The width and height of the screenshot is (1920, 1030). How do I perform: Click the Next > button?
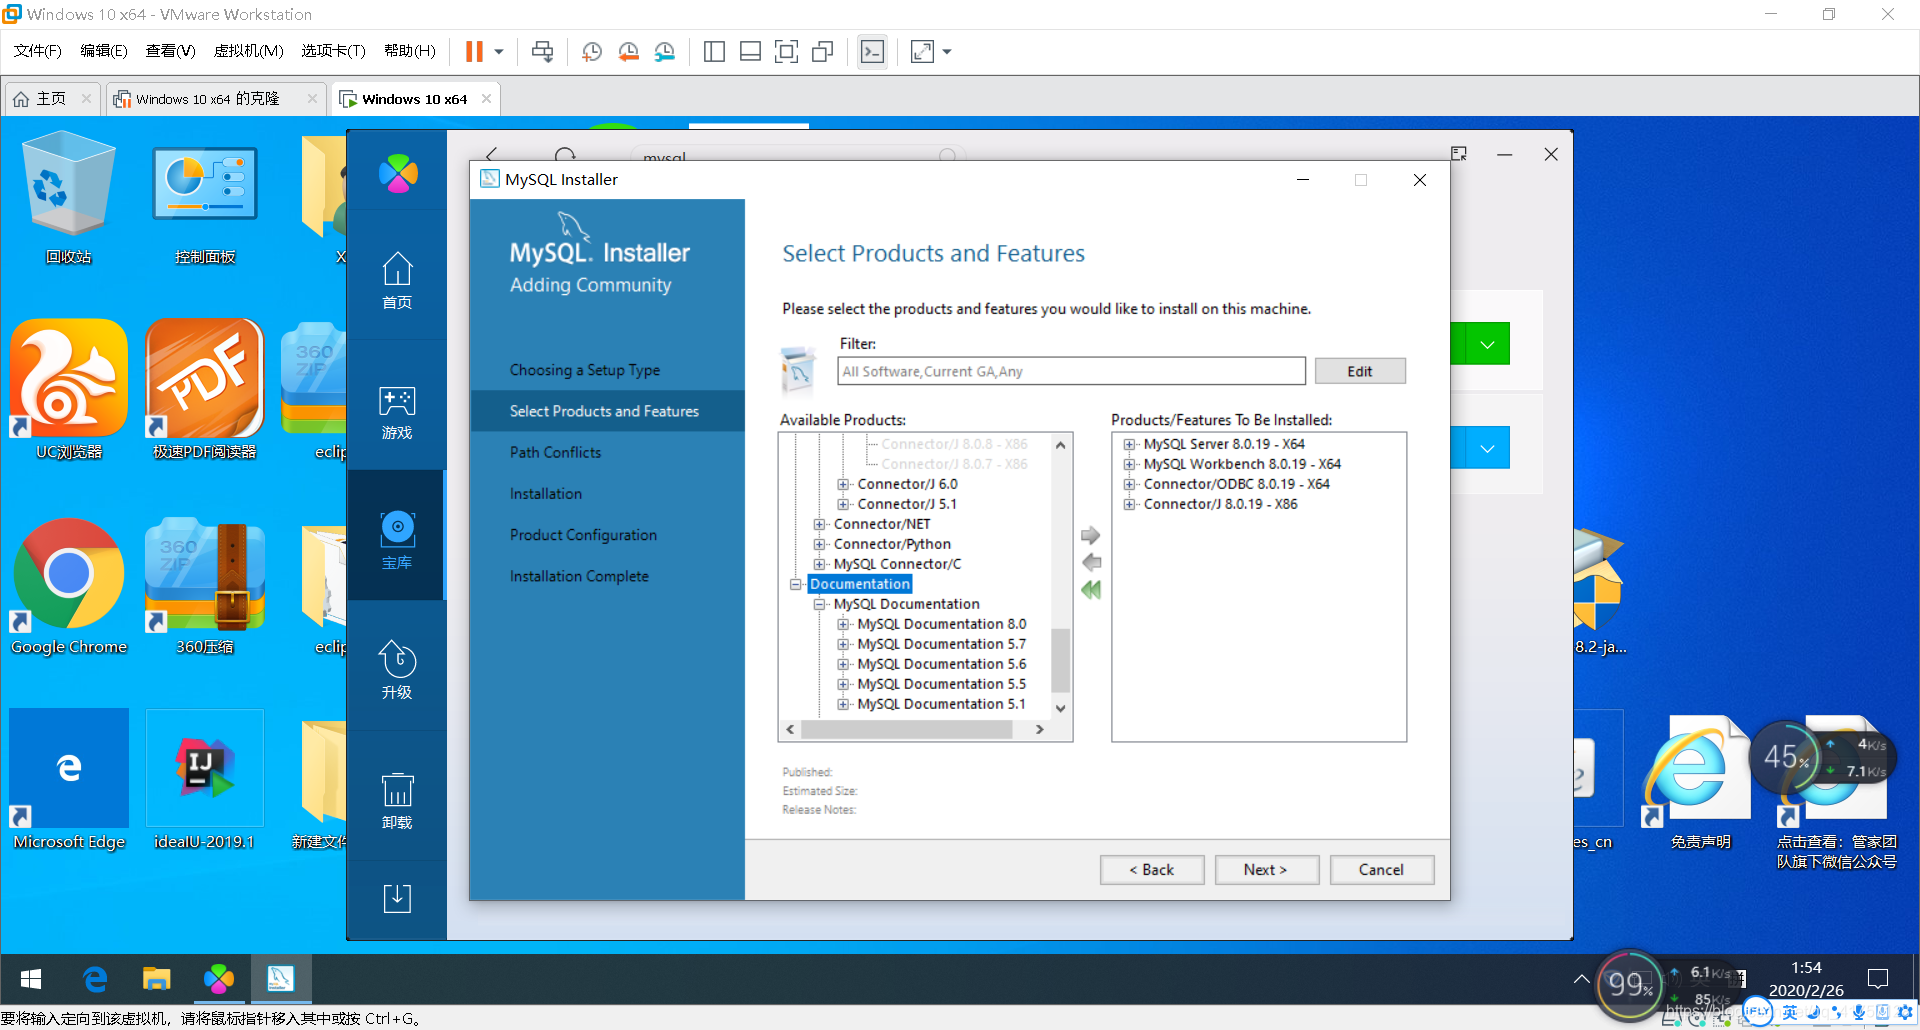tap(1266, 870)
